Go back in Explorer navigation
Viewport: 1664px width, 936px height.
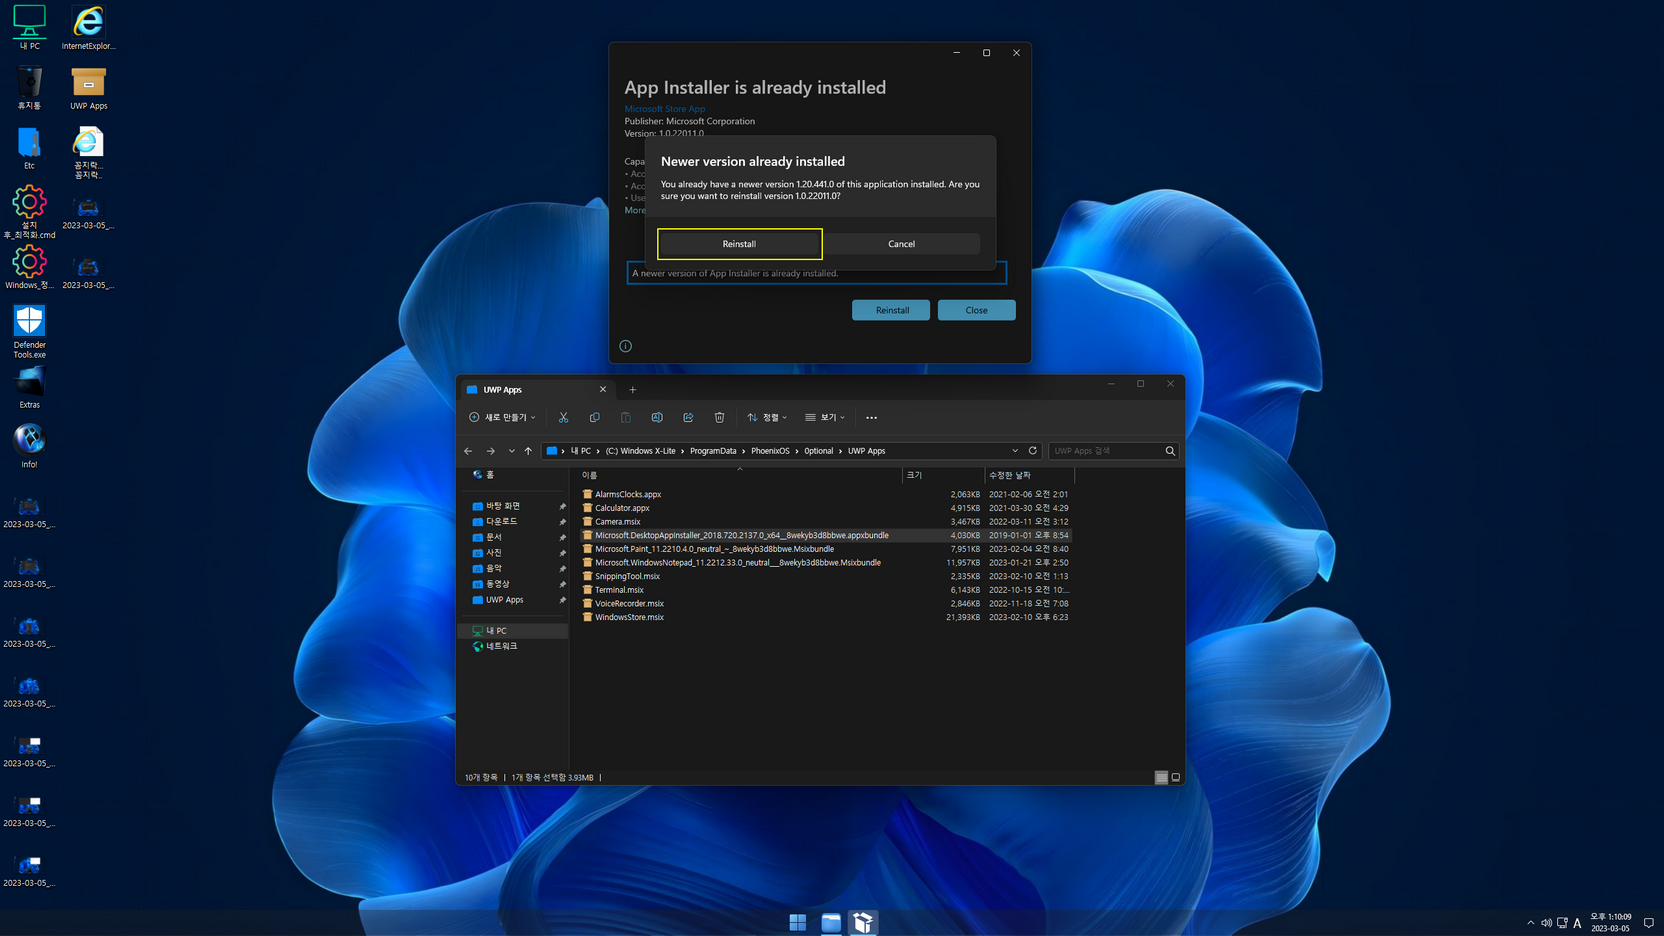tap(468, 451)
